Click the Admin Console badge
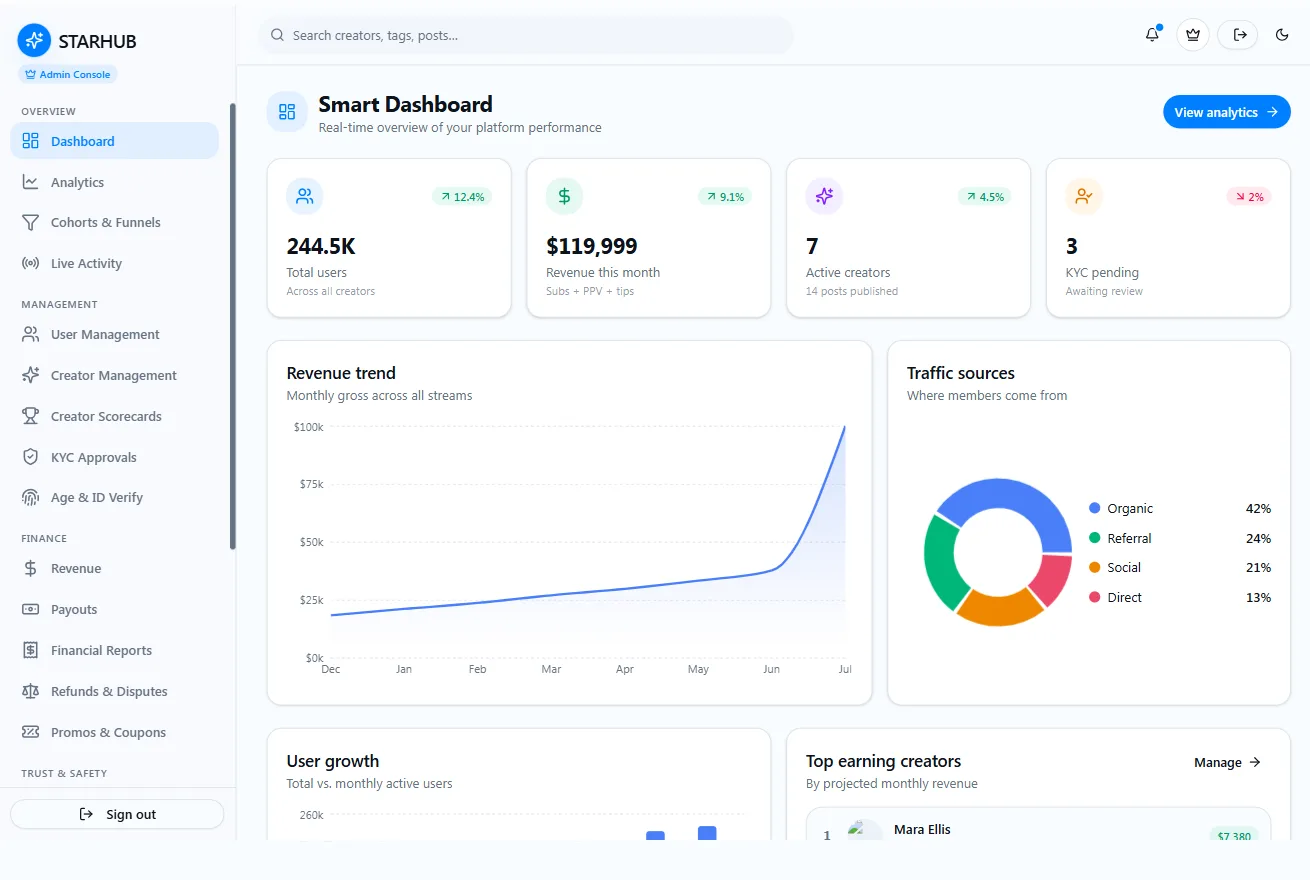The width and height of the screenshot is (1310, 880). [68, 74]
